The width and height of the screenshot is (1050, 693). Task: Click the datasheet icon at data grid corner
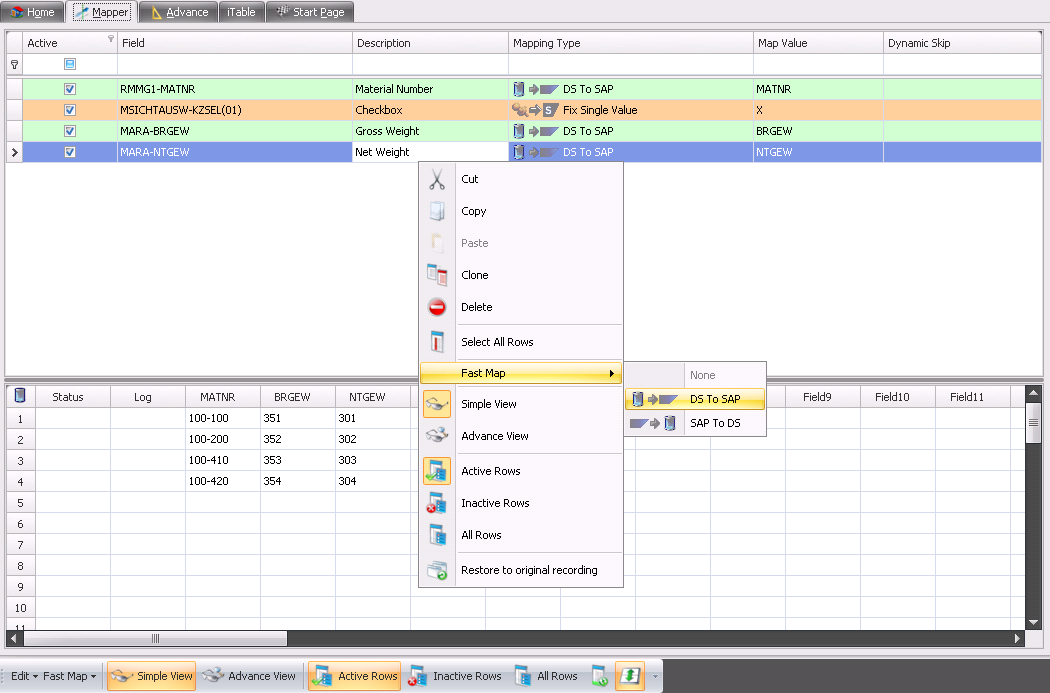(20, 396)
